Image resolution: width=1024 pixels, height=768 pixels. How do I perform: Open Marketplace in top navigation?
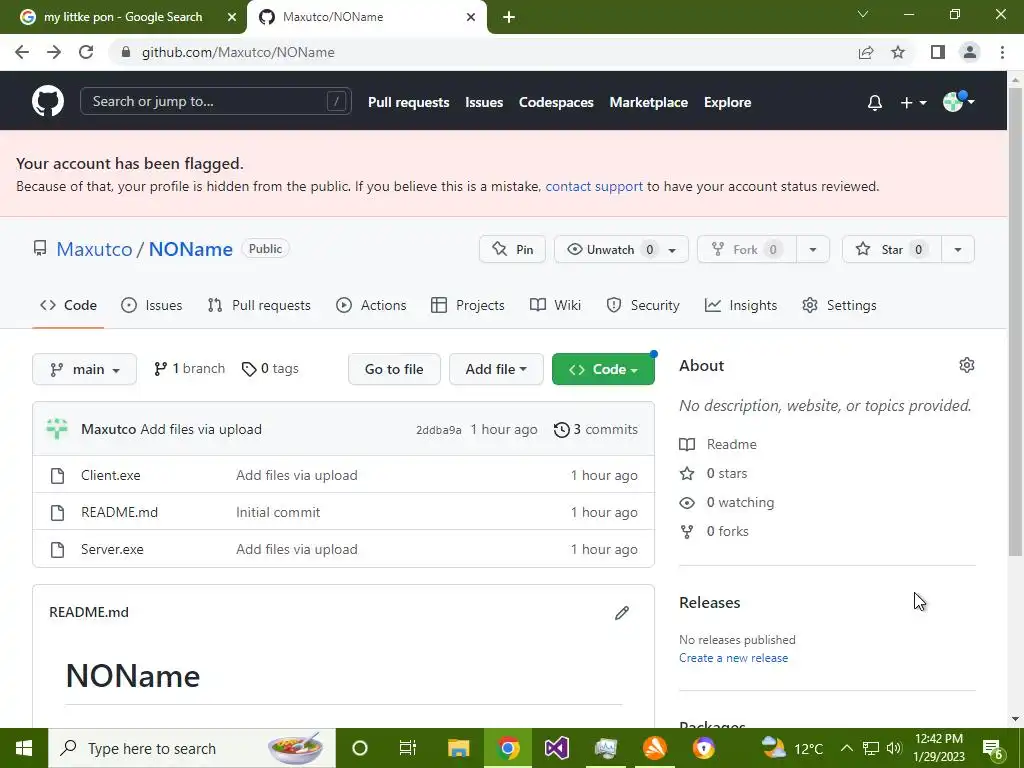pos(648,103)
